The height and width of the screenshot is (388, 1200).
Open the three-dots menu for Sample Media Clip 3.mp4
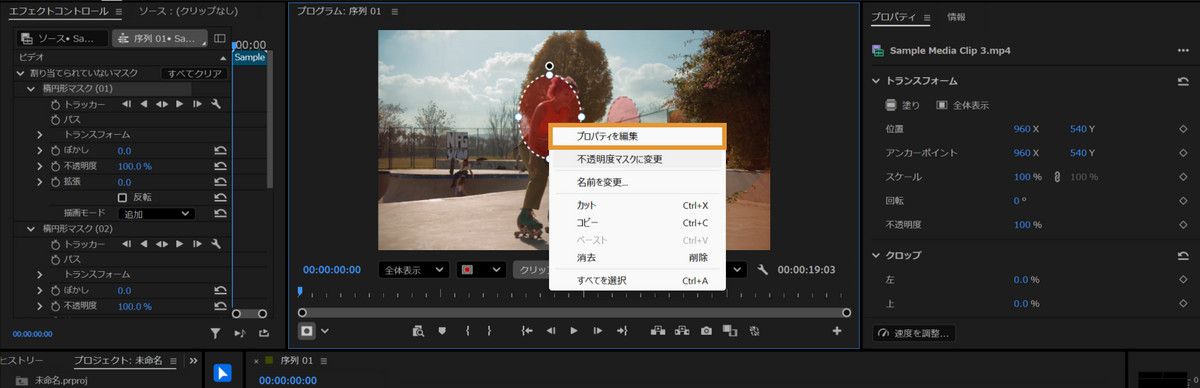click(x=1183, y=51)
